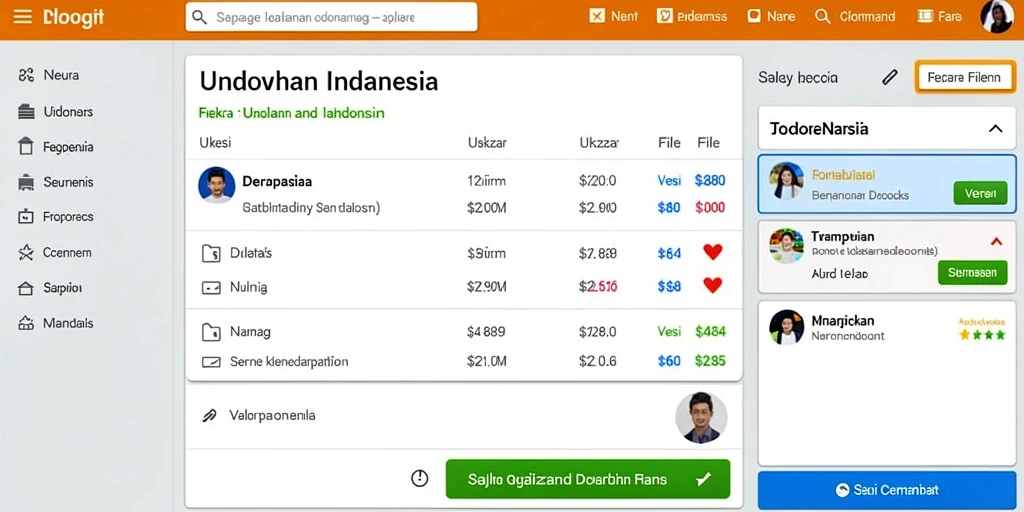Click the pencil edit icon near Saley heccia
The image size is (1024, 512).
coord(889,78)
